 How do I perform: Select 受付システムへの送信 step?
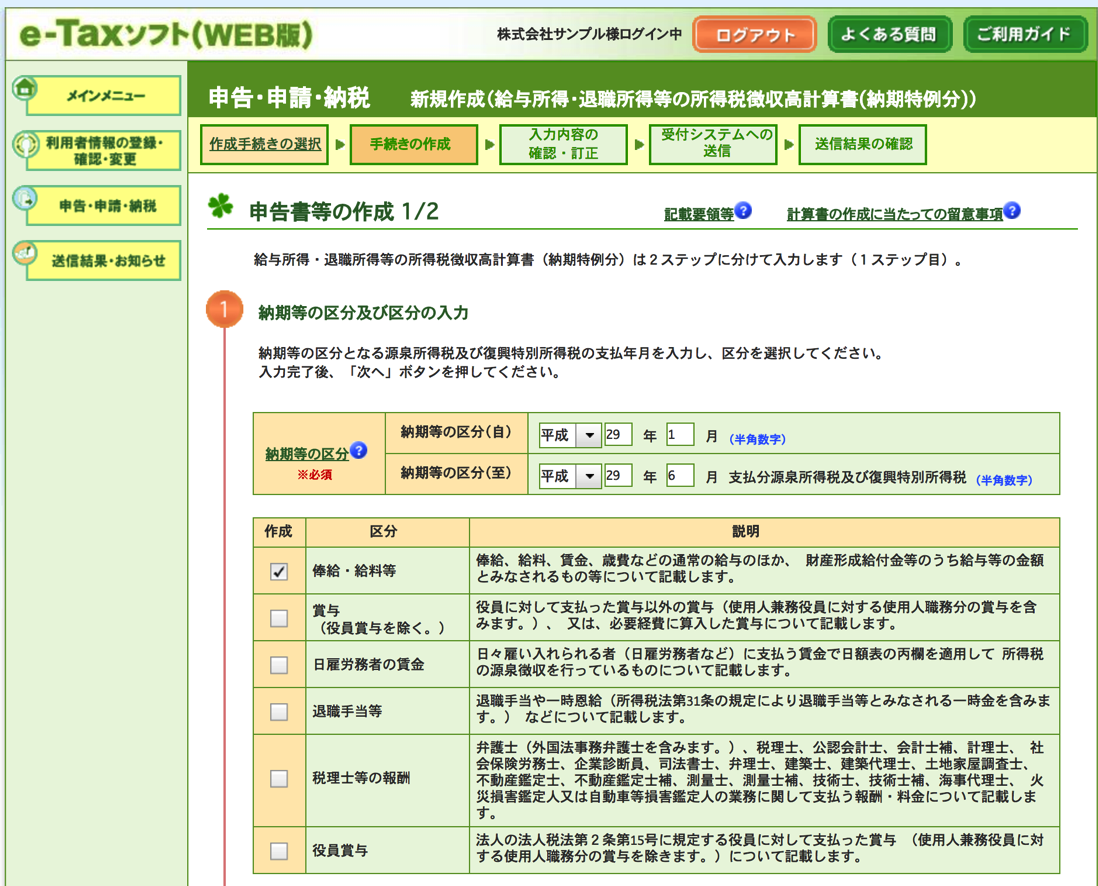713,144
